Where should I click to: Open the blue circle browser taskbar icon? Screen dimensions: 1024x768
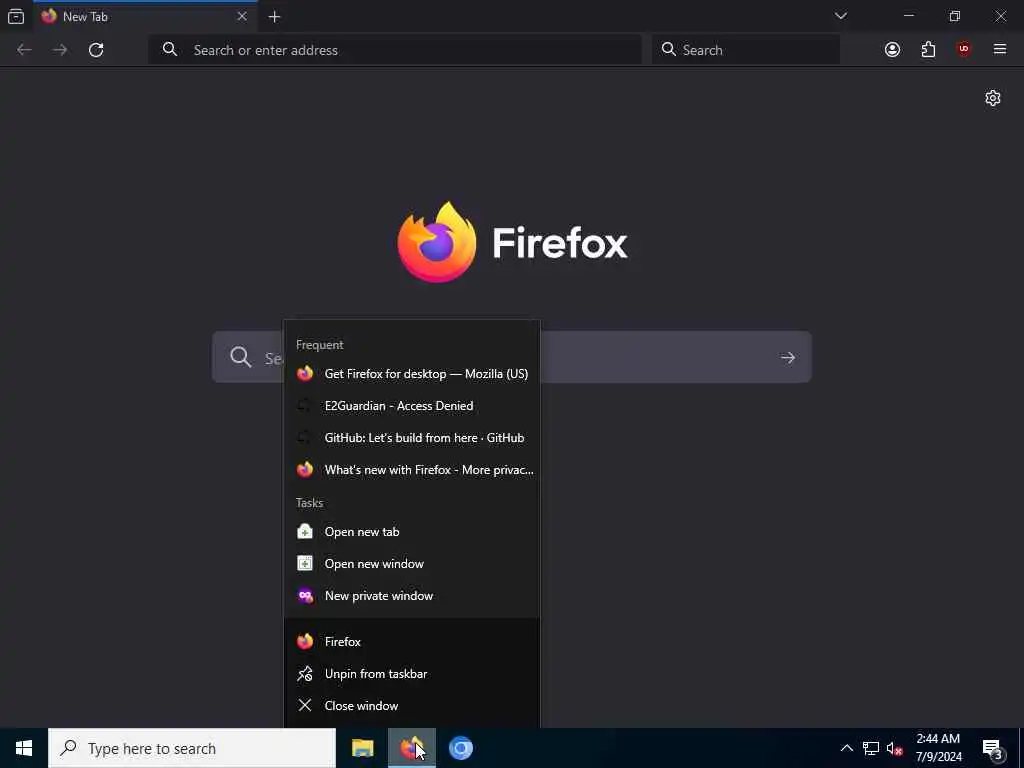point(460,748)
